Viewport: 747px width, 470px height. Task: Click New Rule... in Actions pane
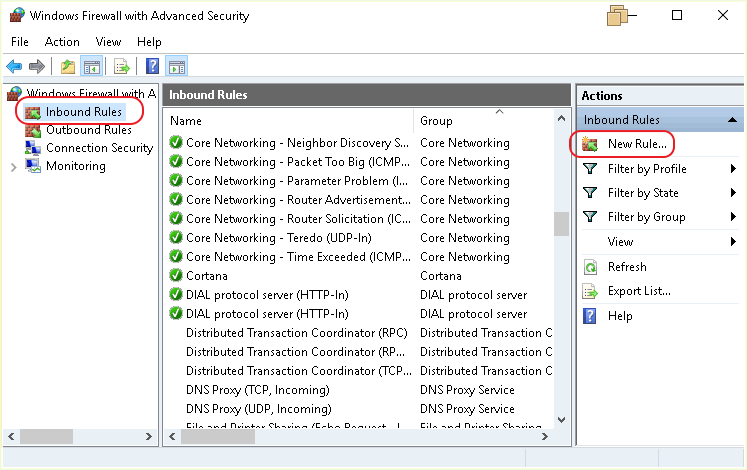[637, 144]
